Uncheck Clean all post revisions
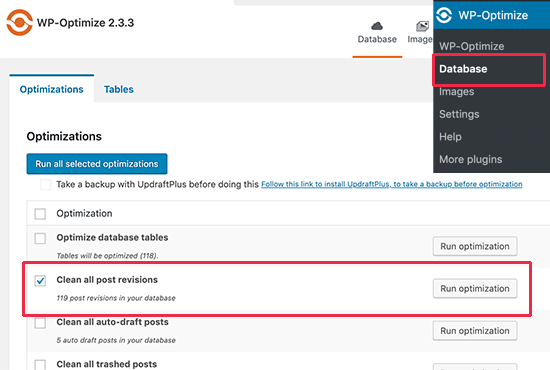Viewport: 550px width, 370px height. tap(40, 281)
